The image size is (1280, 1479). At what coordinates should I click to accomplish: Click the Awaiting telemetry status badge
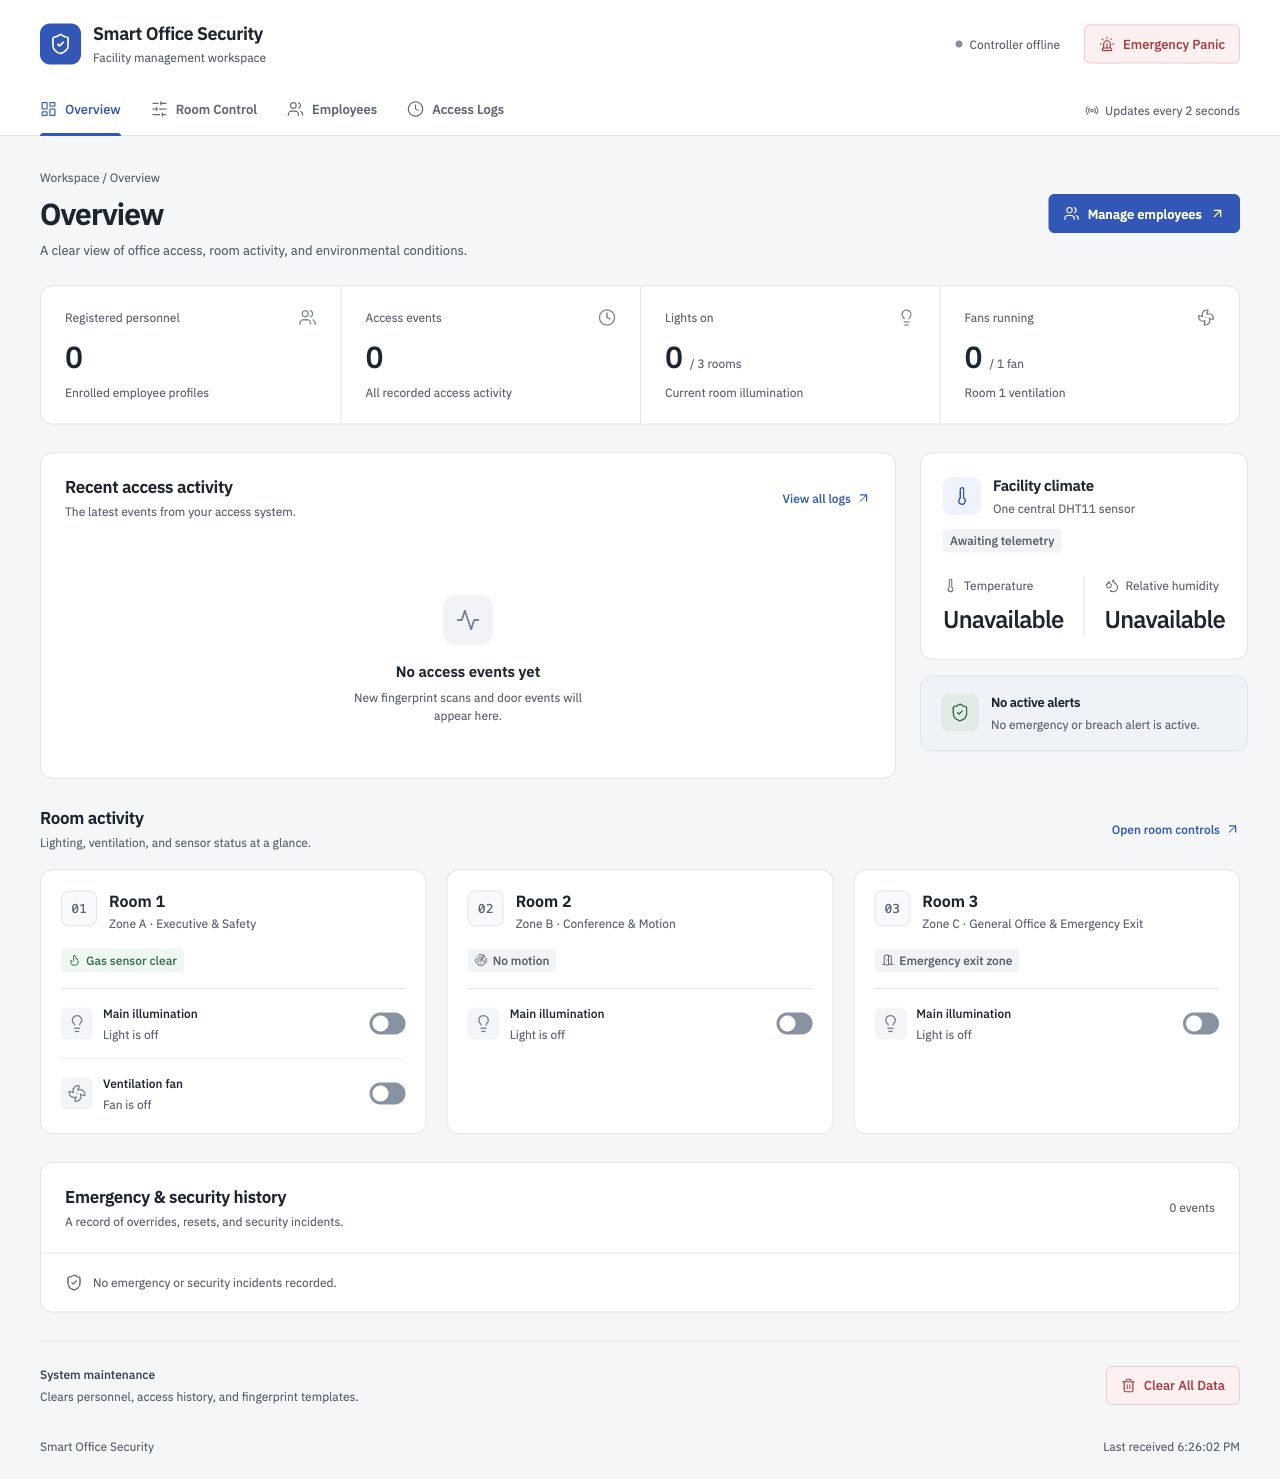point(1002,541)
